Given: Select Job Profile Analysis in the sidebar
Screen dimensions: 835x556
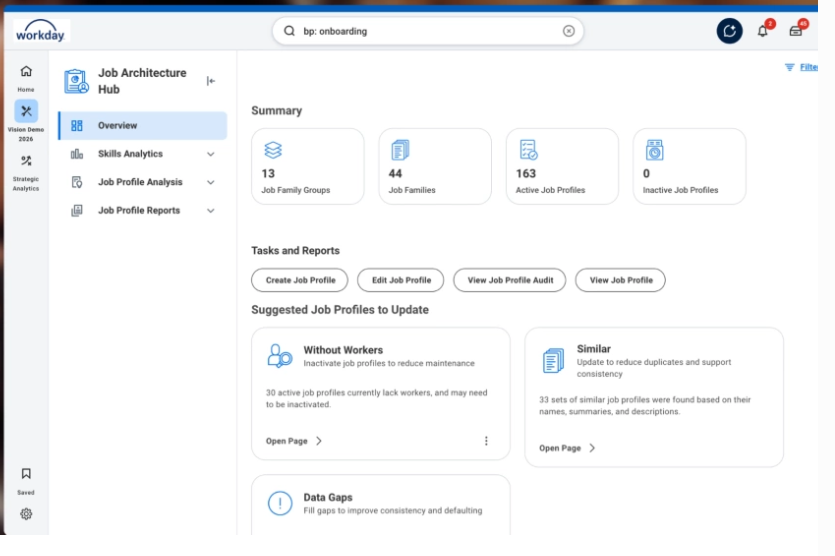Looking at the screenshot, I should [143, 182].
